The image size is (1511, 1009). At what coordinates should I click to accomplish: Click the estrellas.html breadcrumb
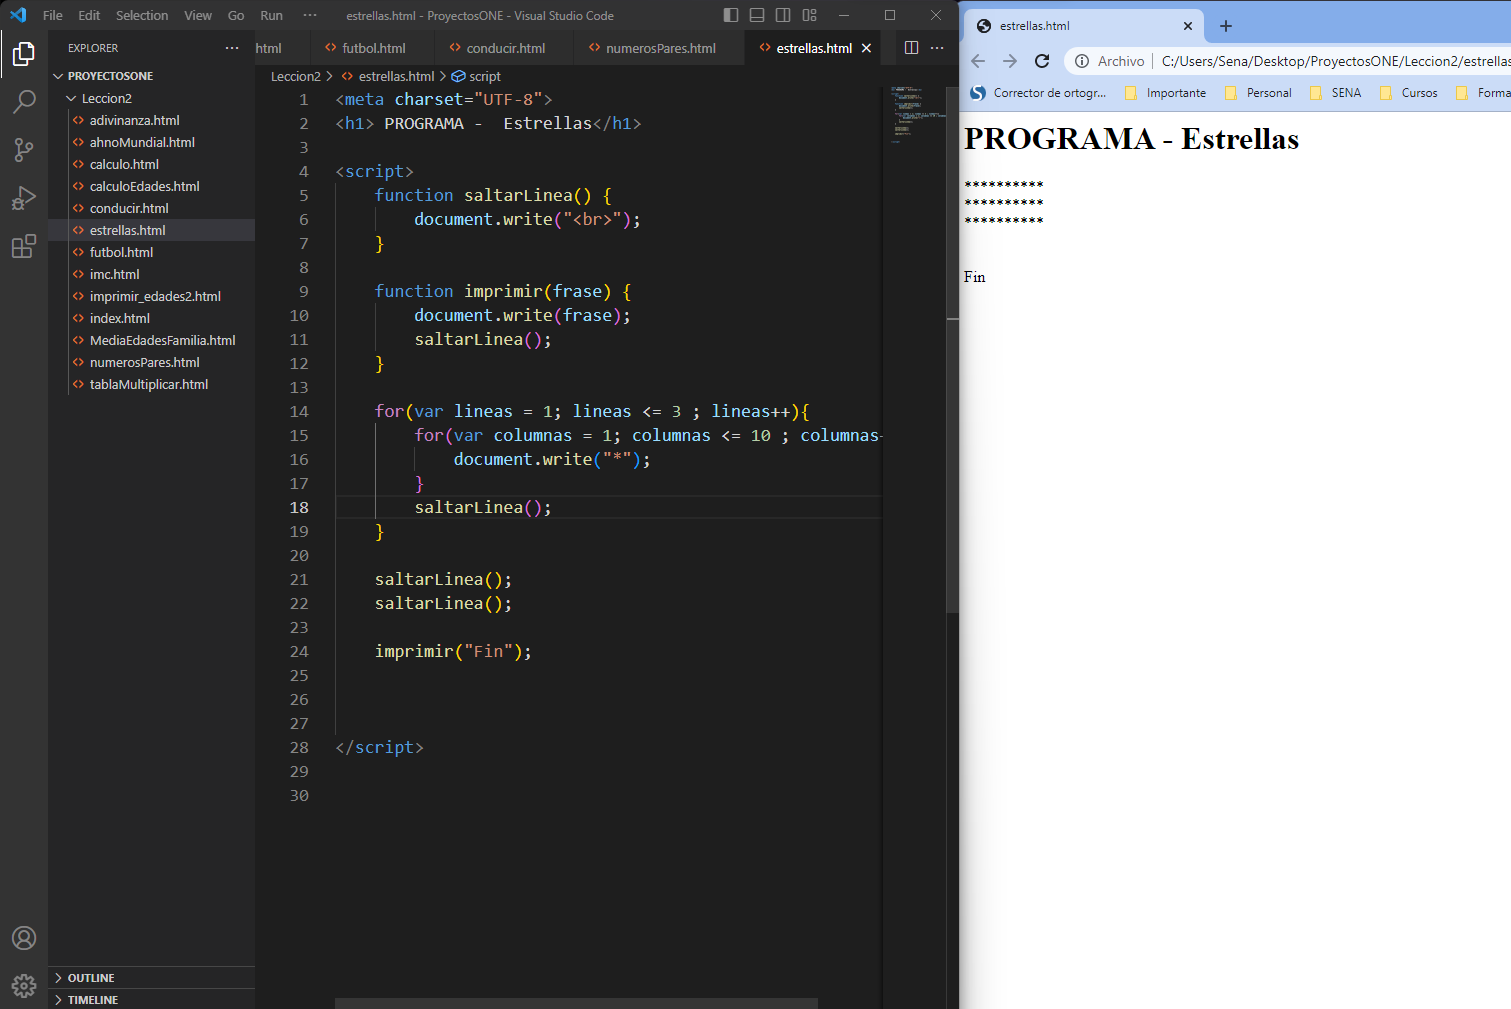coord(389,76)
